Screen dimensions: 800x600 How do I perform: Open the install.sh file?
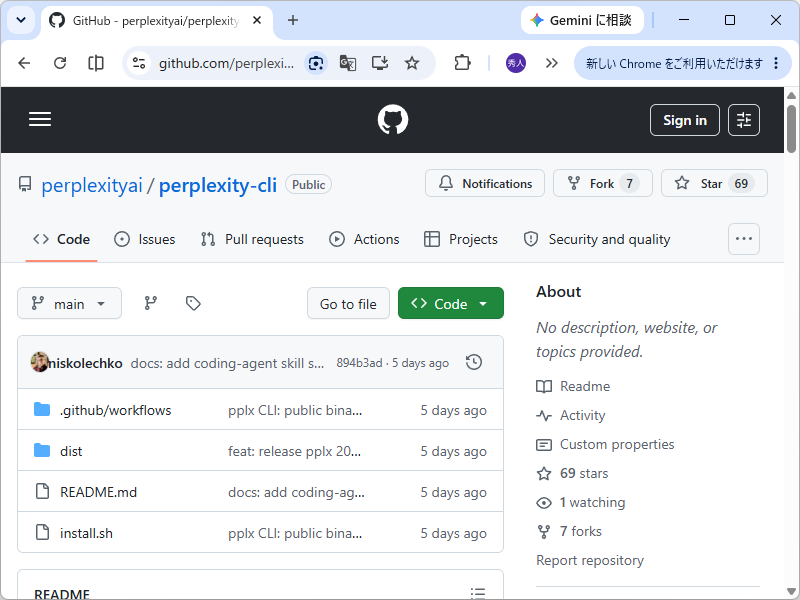pyautogui.click(x=86, y=533)
